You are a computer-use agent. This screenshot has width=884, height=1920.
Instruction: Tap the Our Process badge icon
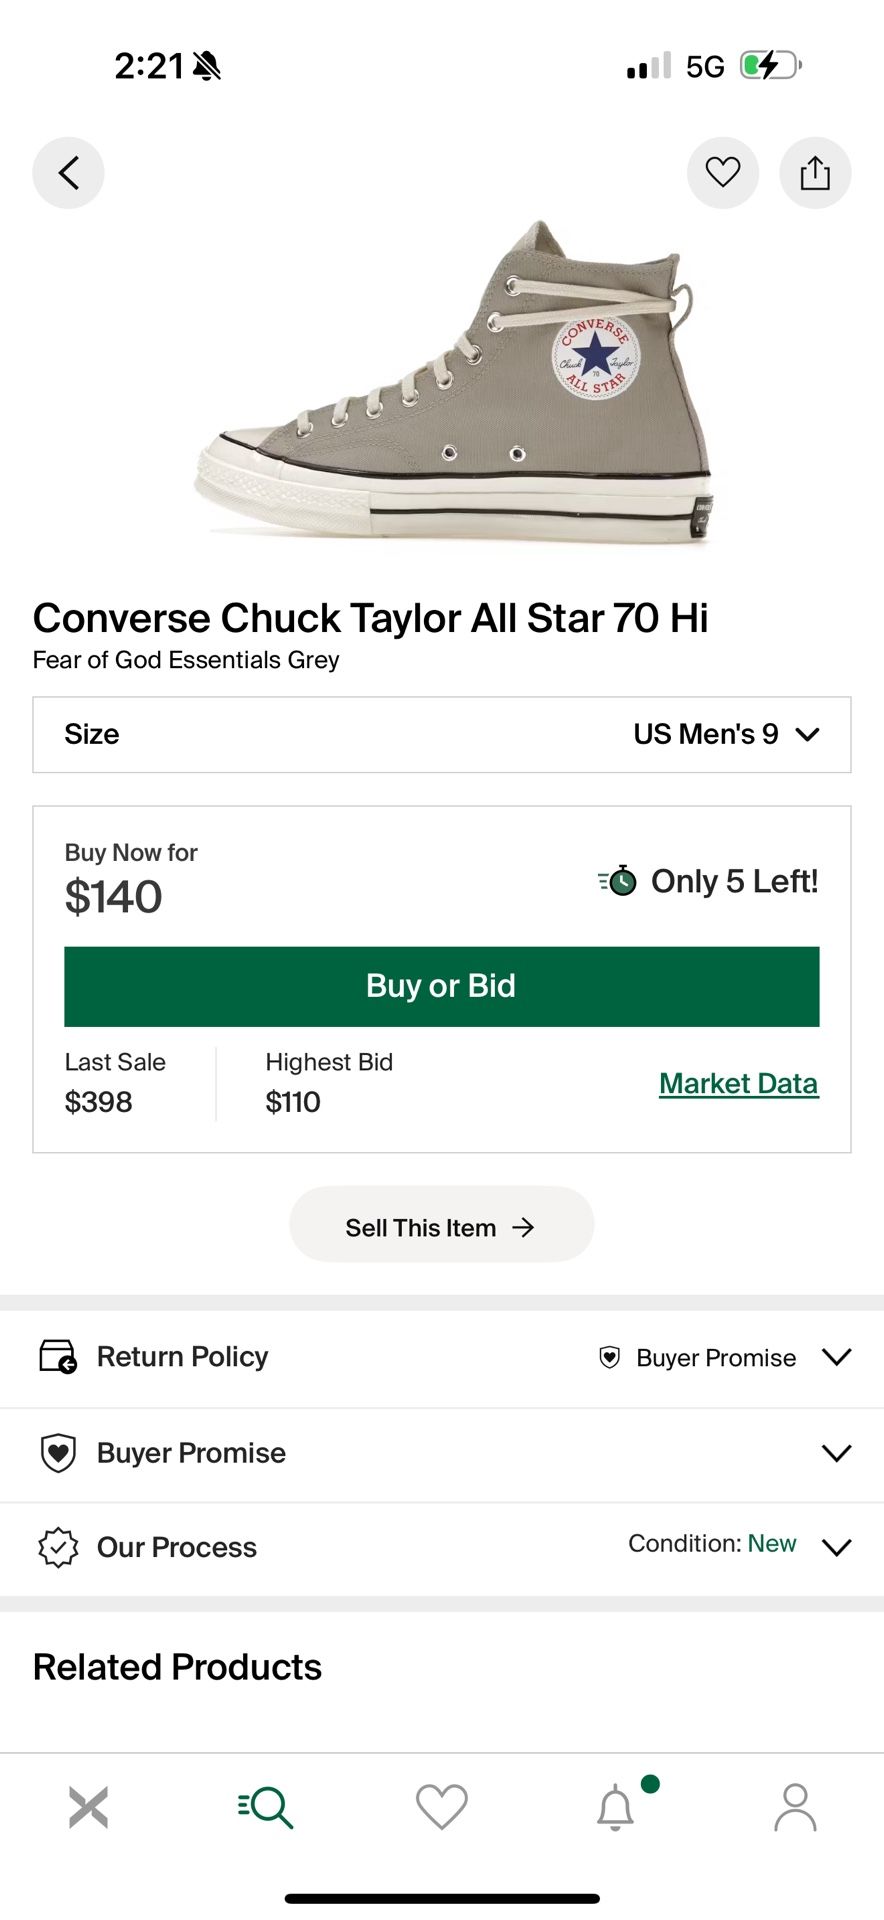(x=57, y=1547)
